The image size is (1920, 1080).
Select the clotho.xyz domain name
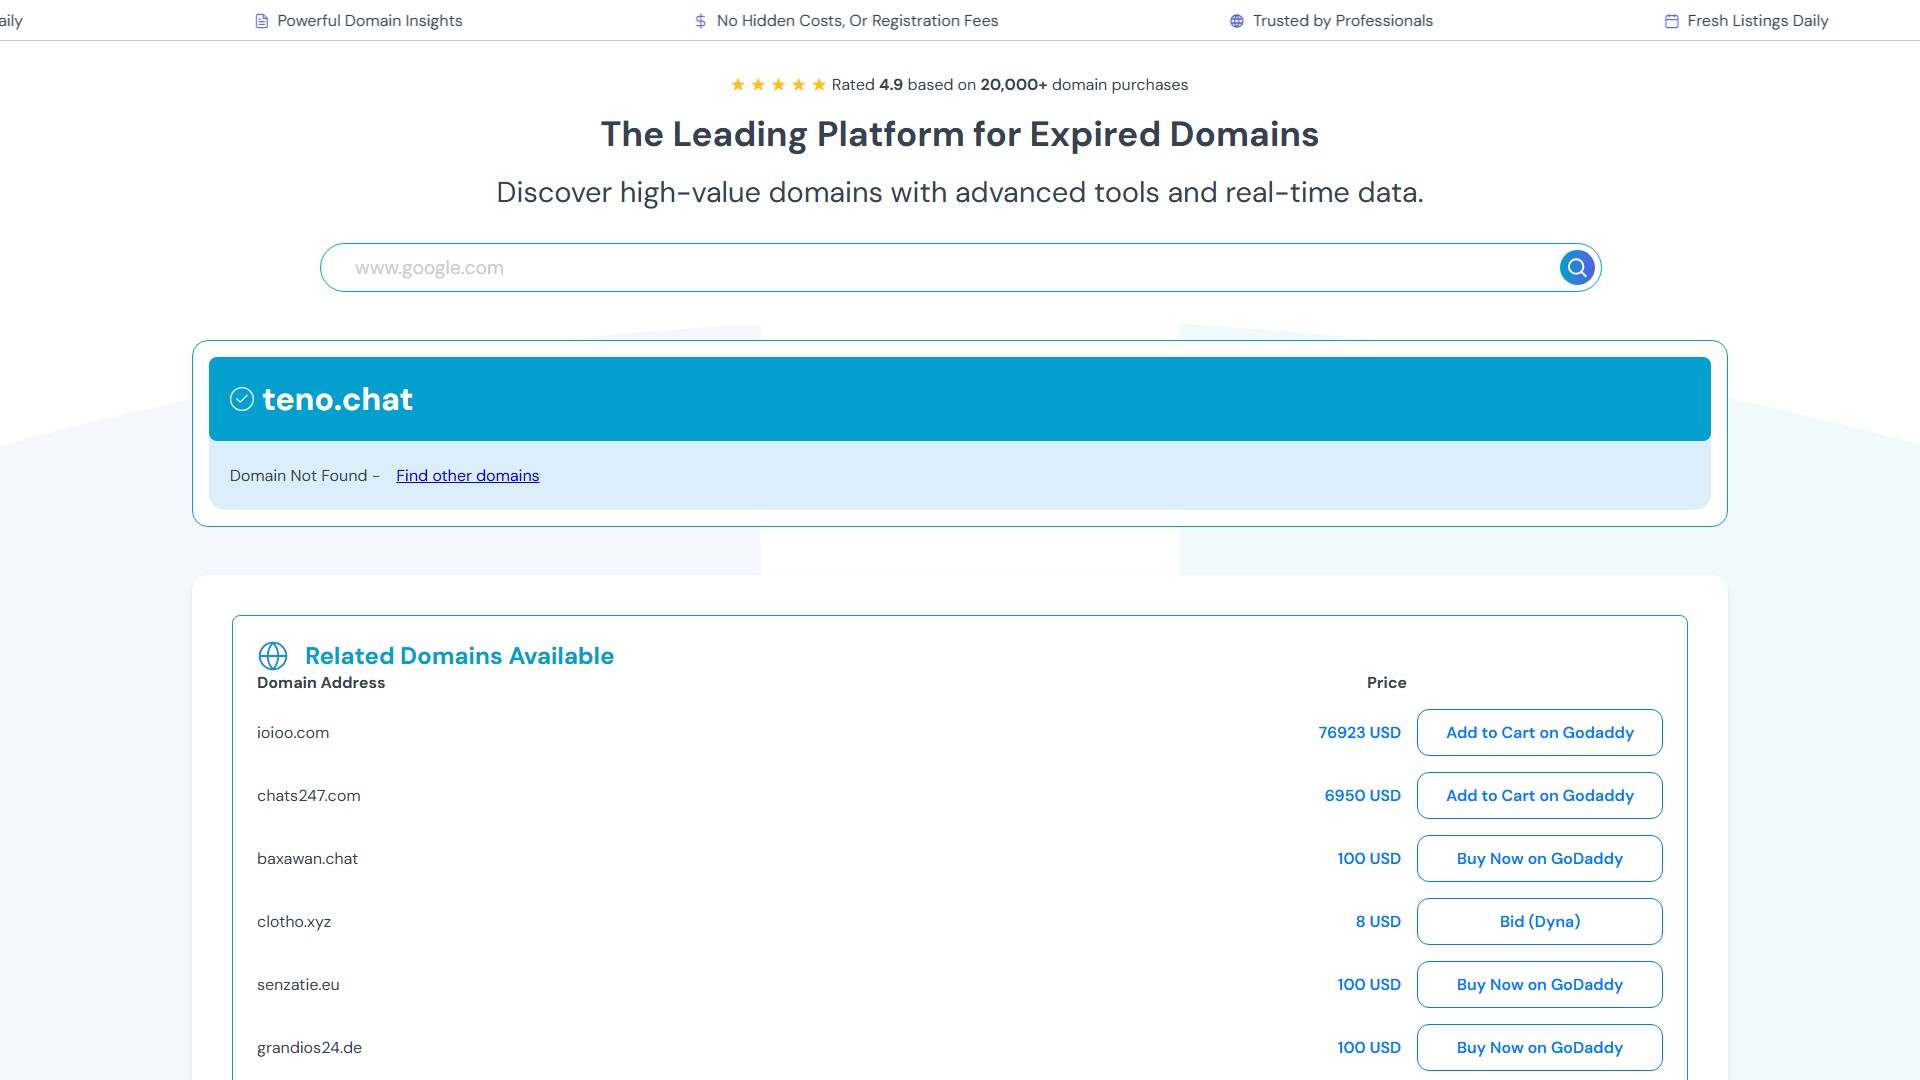pyautogui.click(x=294, y=922)
